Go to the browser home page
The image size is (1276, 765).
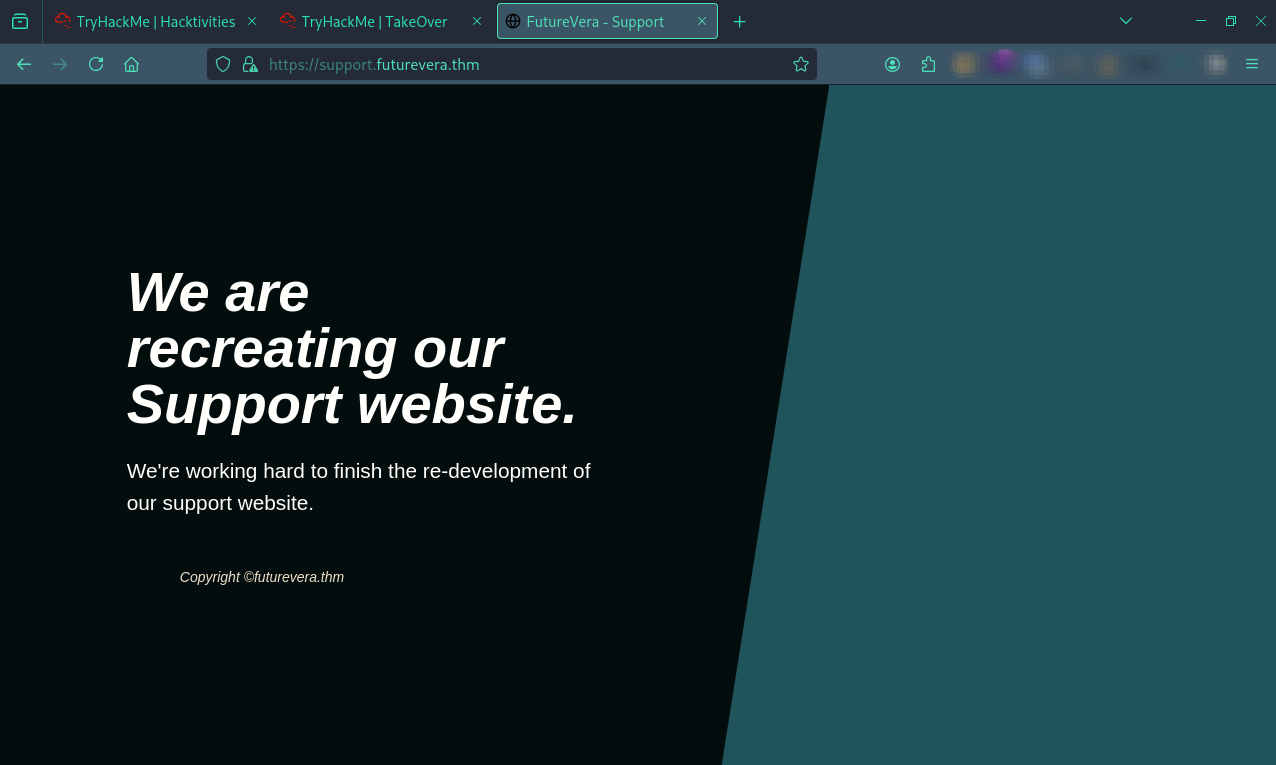[131, 64]
